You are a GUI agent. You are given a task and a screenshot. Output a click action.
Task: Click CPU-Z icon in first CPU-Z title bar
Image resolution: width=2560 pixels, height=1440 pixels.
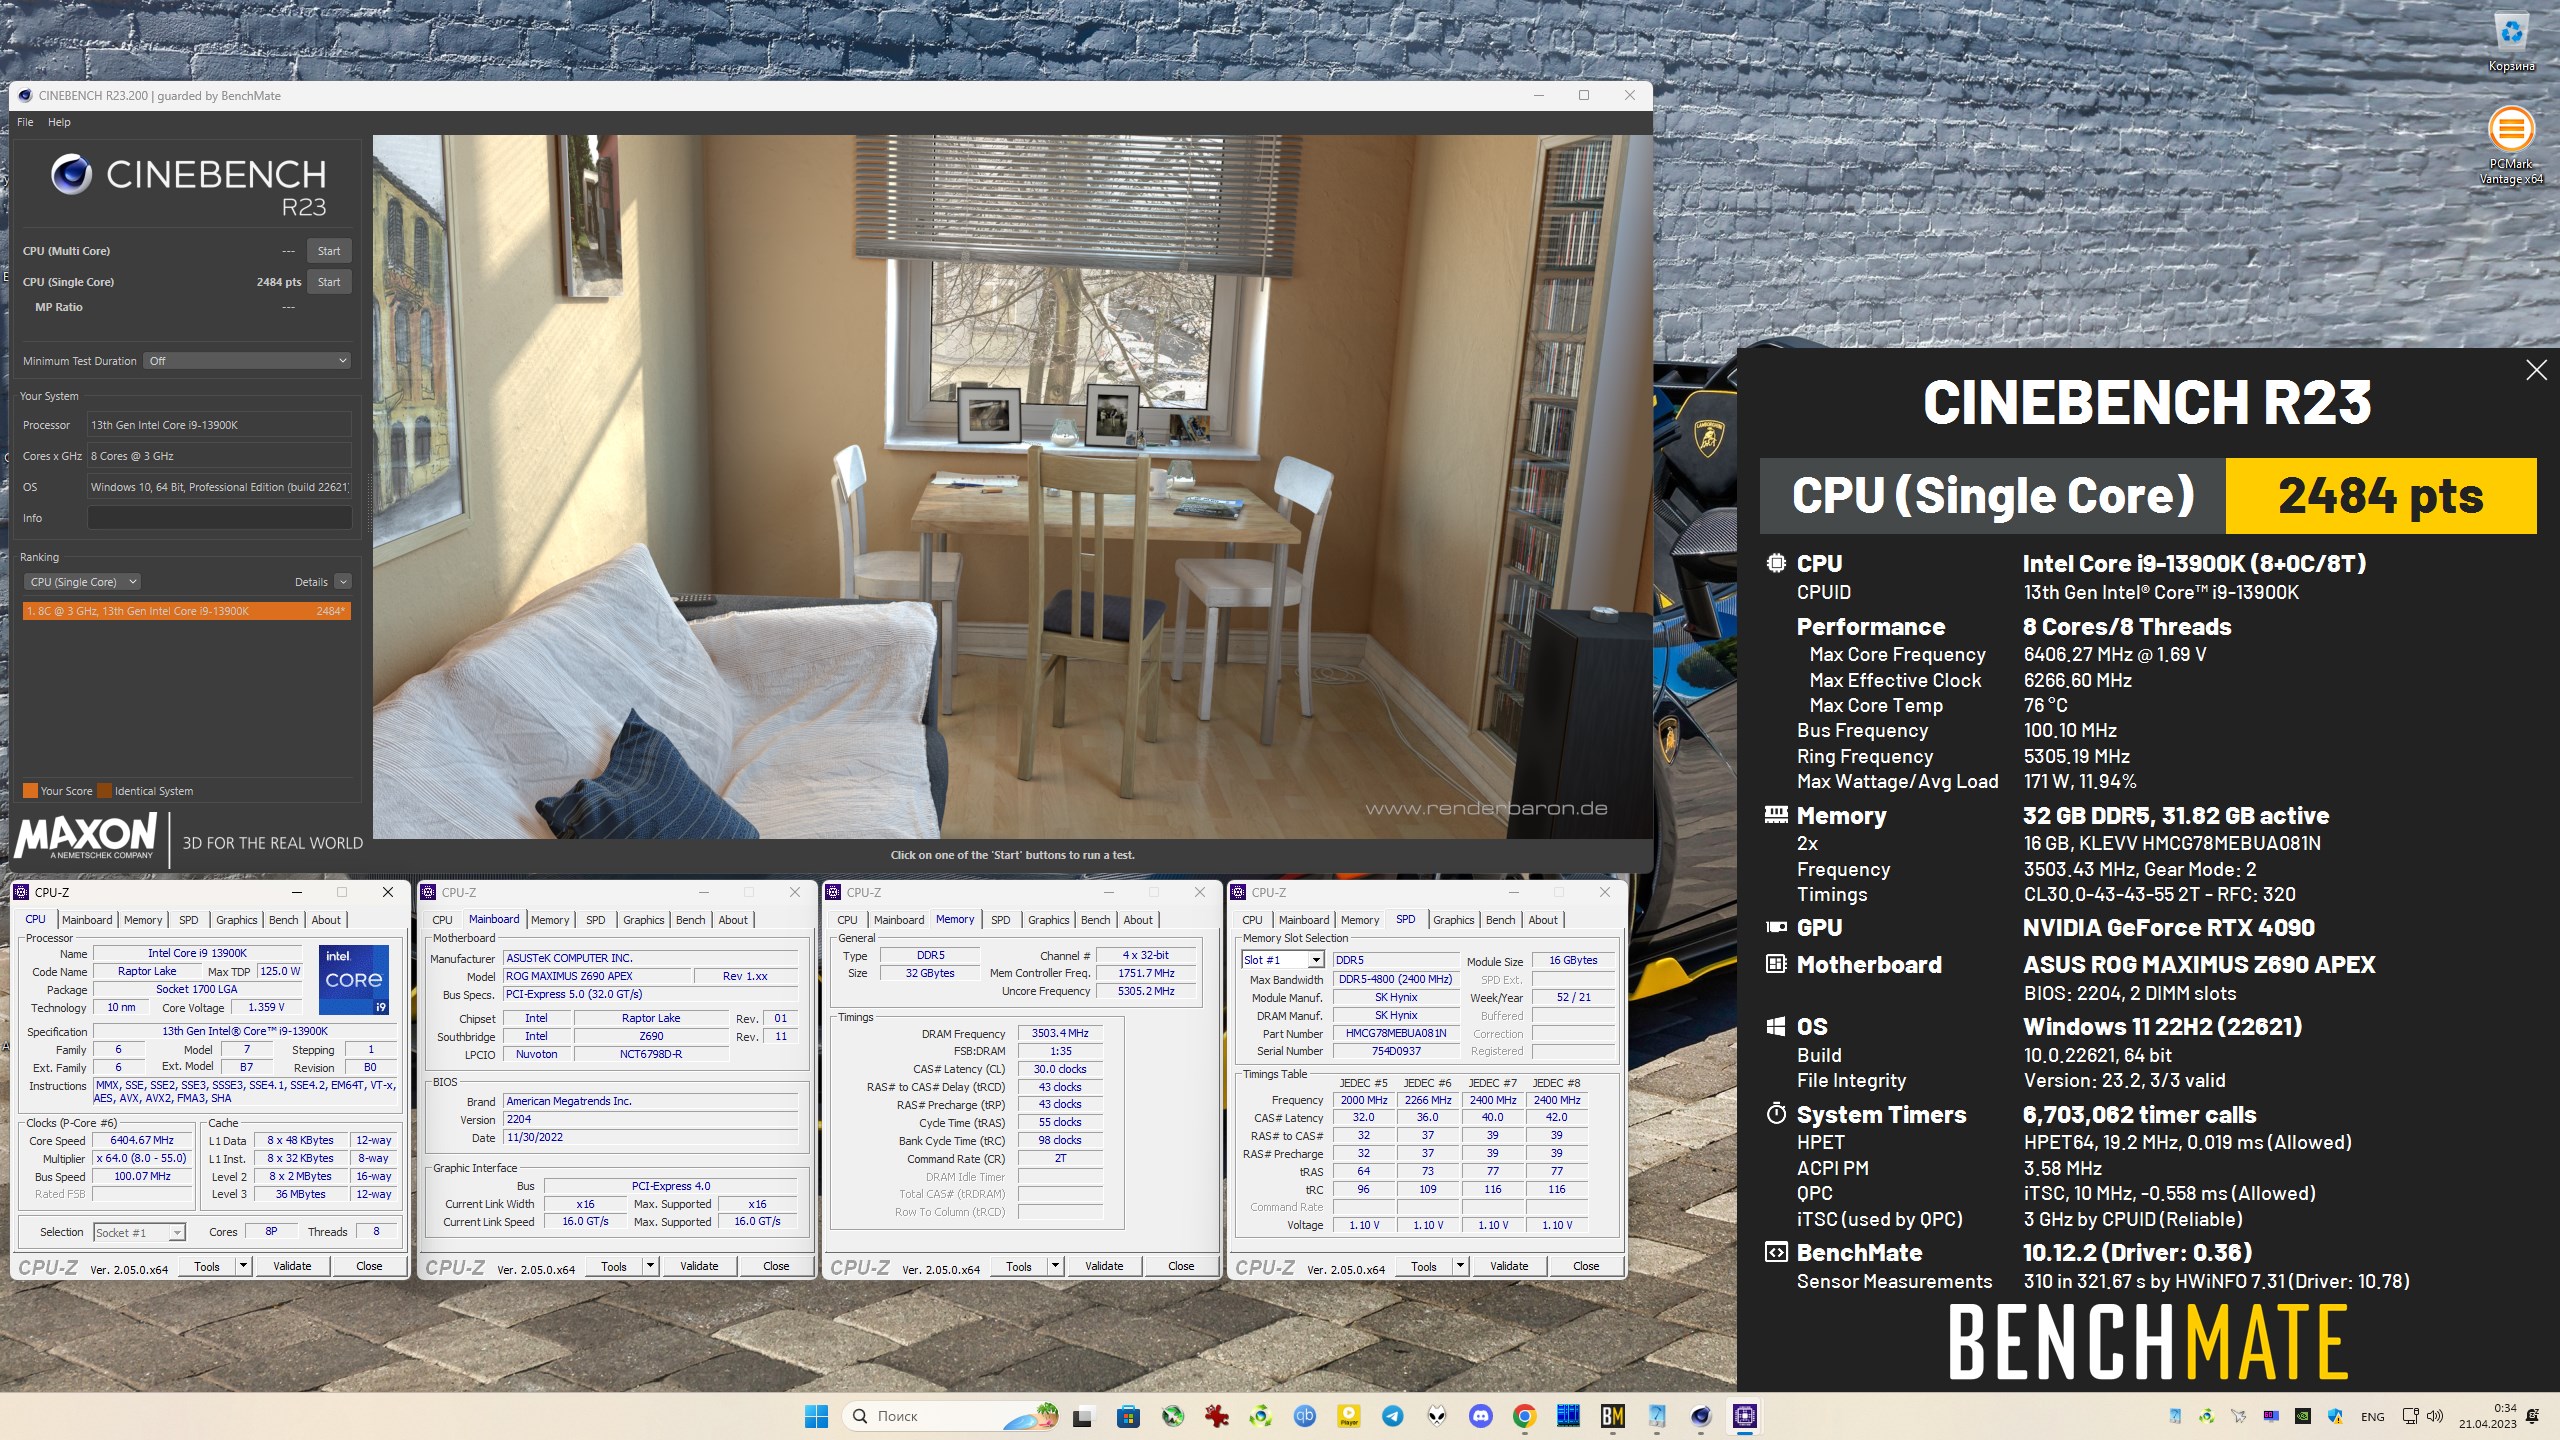[x=21, y=892]
